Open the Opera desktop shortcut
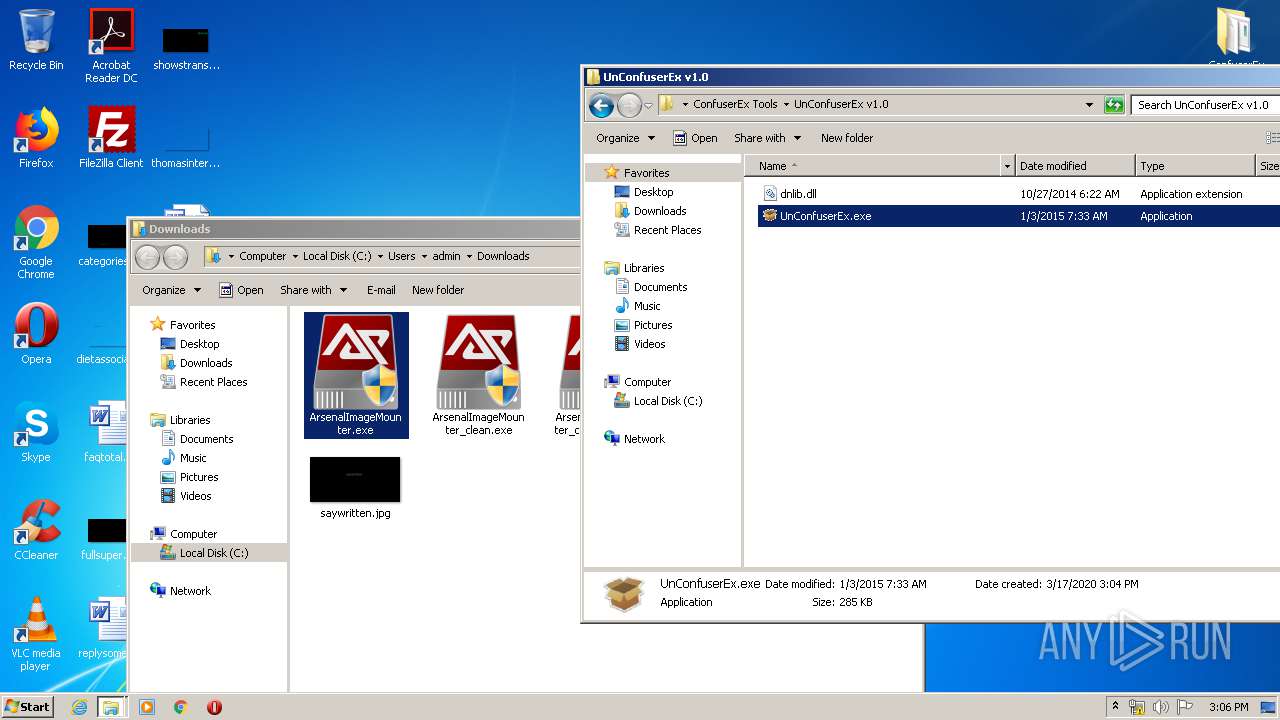The width and height of the screenshot is (1280, 720). coord(36,334)
